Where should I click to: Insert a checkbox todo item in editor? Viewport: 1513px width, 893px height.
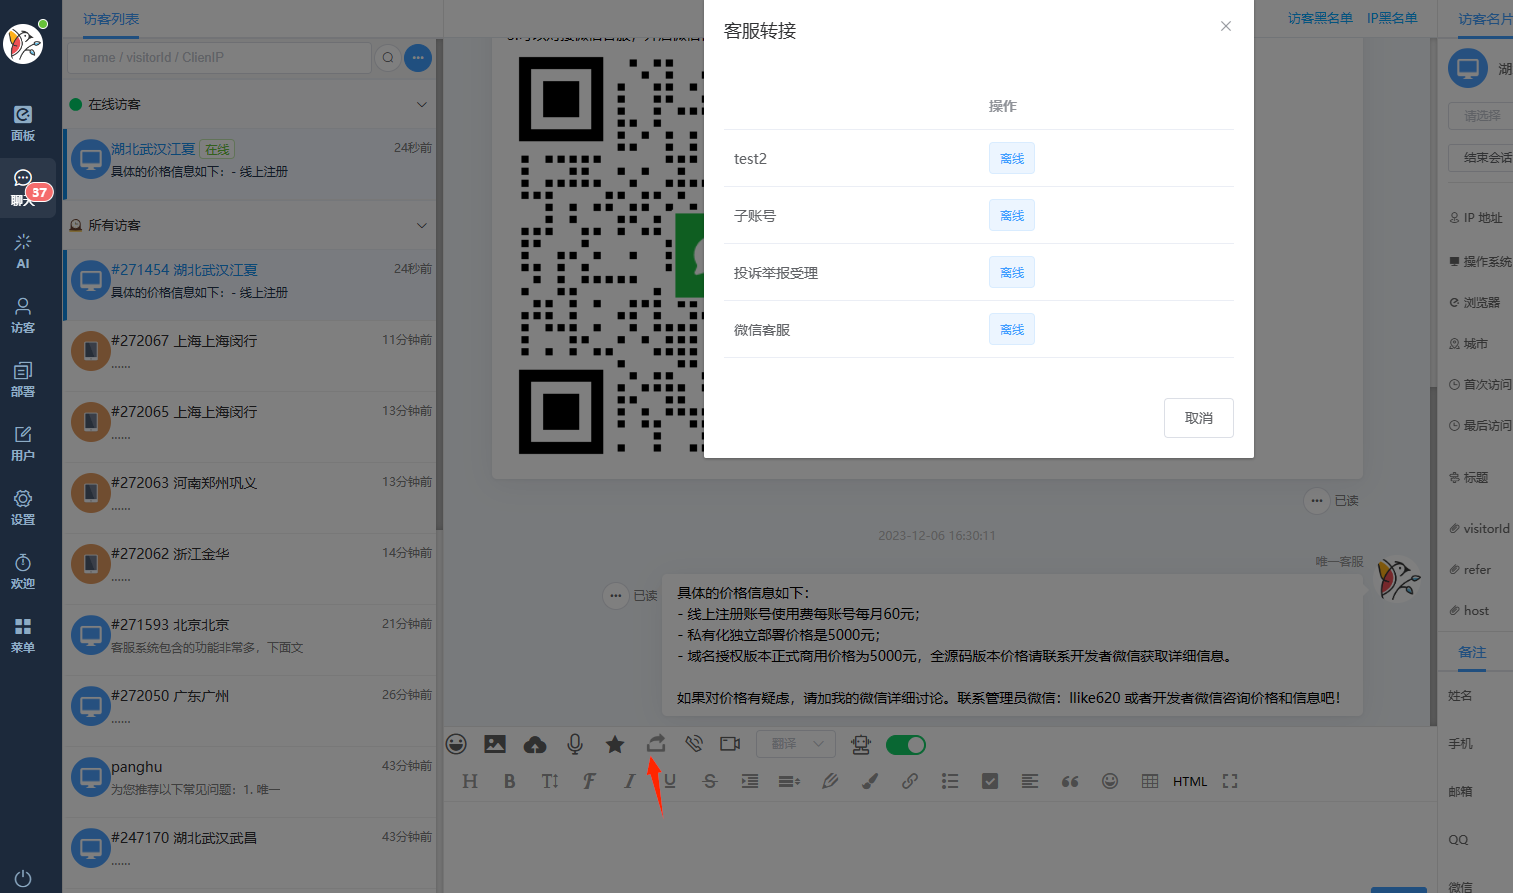pyautogui.click(x=990, y=781)
